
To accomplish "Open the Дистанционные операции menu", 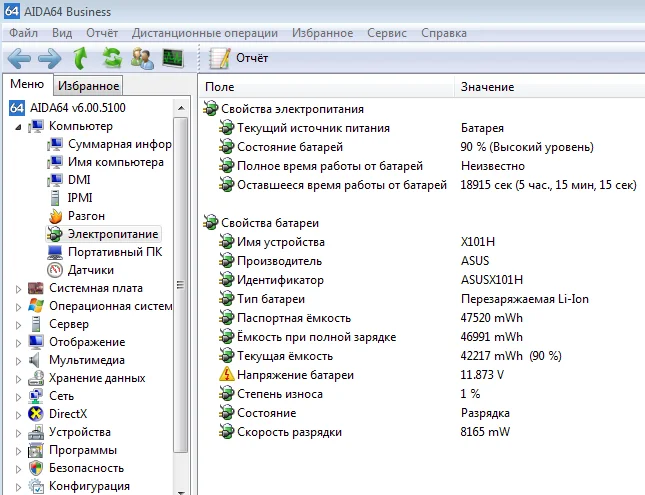I will pyautogui.click(x=205, y=33).
